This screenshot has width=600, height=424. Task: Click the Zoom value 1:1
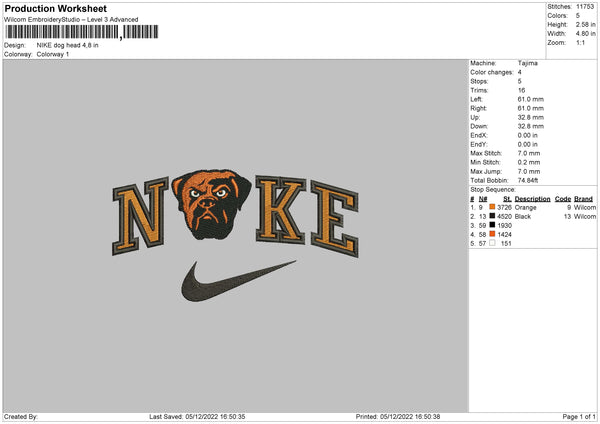[580, 43]
